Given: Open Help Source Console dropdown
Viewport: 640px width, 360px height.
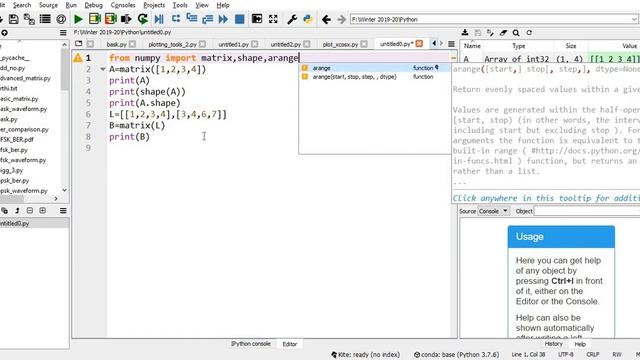Looking at the screenshot, I should tap(494, 211).
